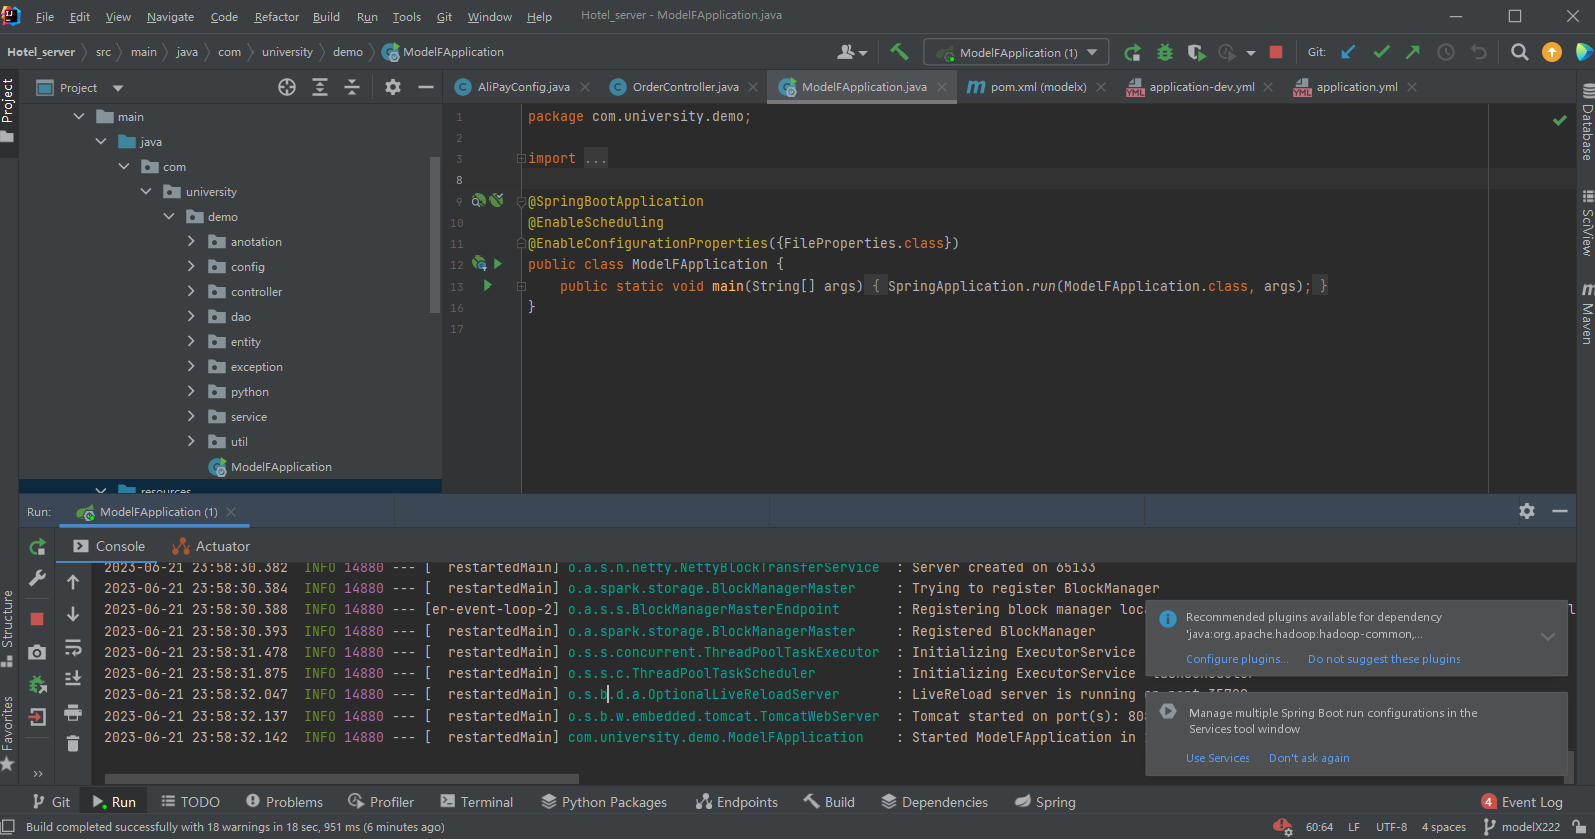The width and height of the screenshot is (1595, 839).
Task: Collapse the demo package node
Action: (169, 217)
